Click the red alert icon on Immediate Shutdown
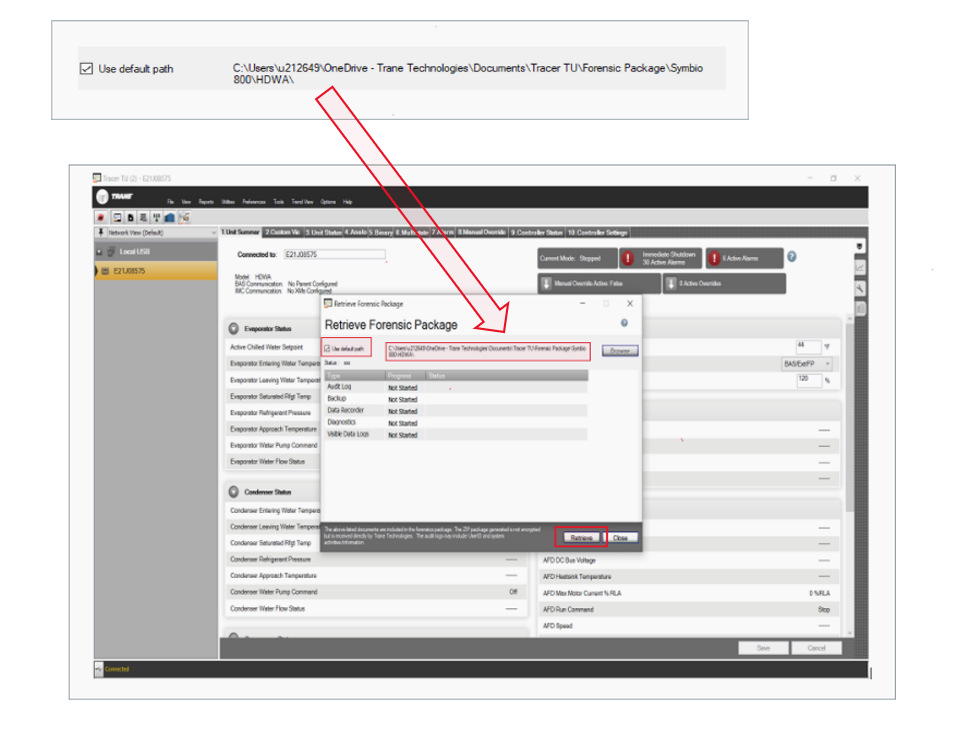976x739 pixels. (629, 258)
